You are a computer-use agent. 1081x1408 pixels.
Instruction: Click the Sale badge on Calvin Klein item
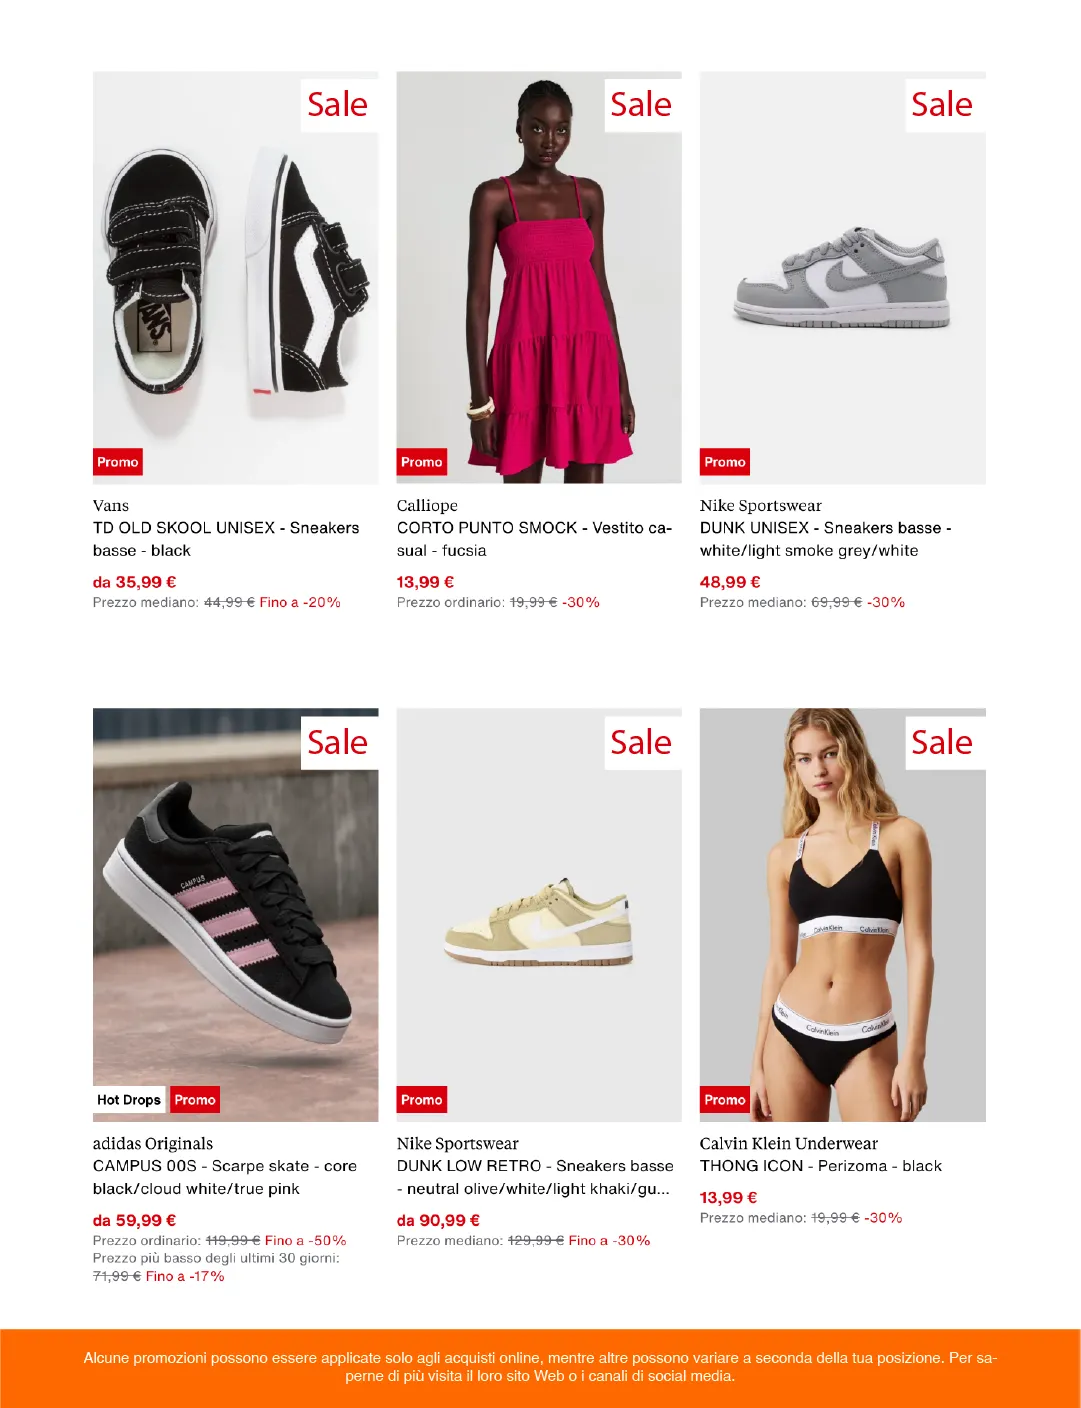point(943,743)
